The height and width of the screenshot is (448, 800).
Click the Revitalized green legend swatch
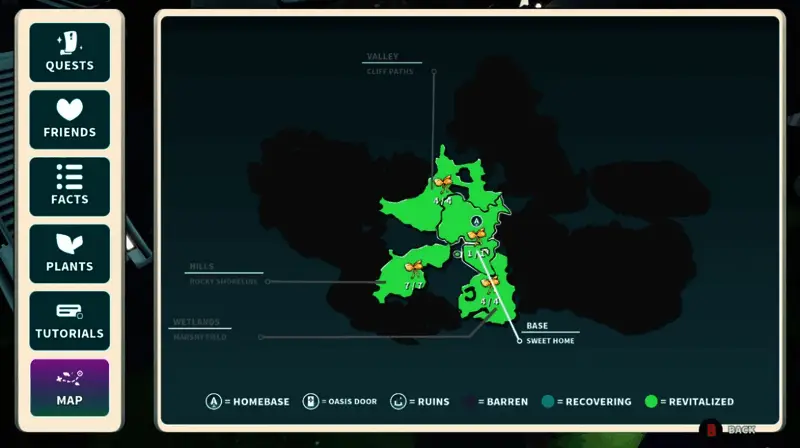pos(651,402)
